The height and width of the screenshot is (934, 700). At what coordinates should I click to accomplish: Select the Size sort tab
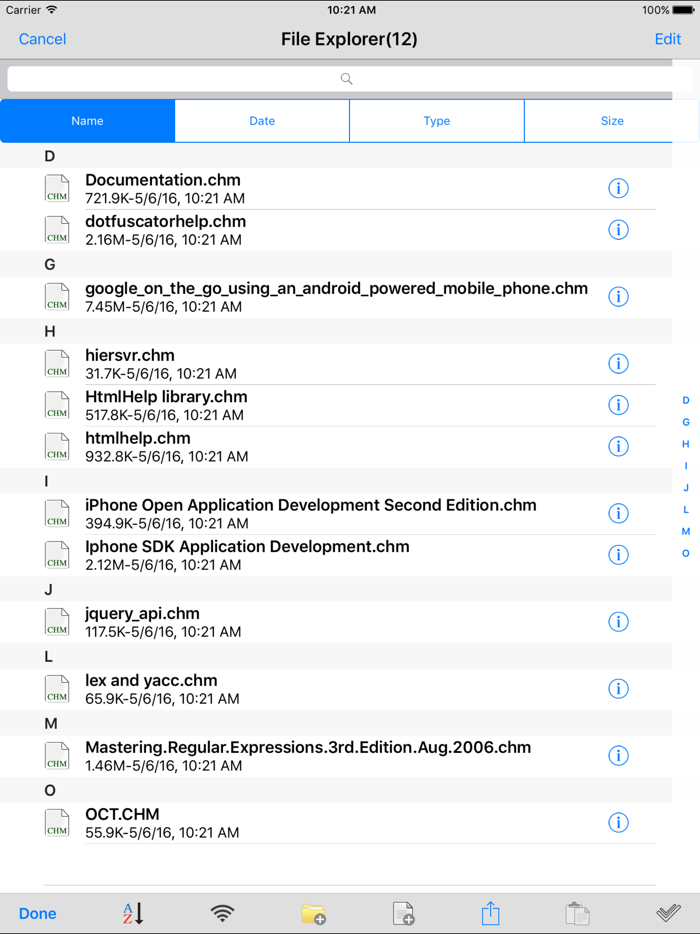tap(611, 121)
